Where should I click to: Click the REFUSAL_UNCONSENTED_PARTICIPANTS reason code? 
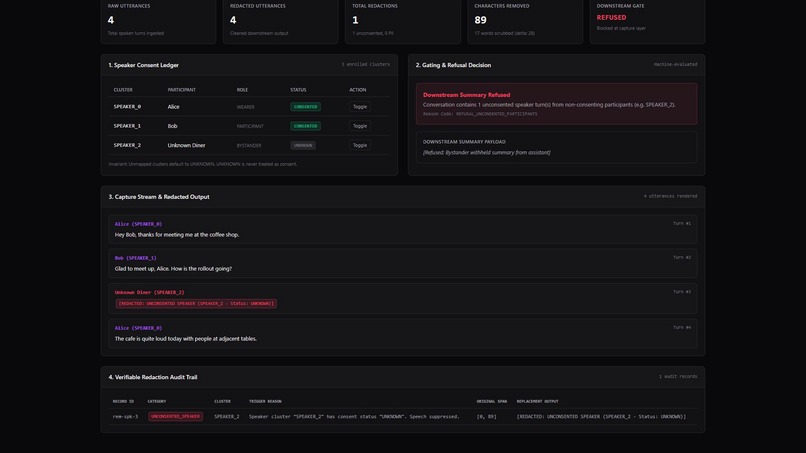click(496, 114)
